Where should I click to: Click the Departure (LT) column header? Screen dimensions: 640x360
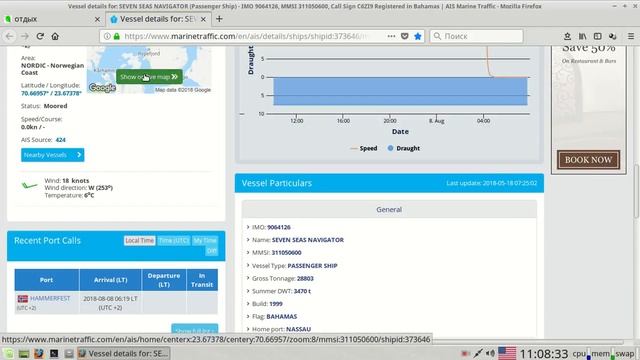164,280
